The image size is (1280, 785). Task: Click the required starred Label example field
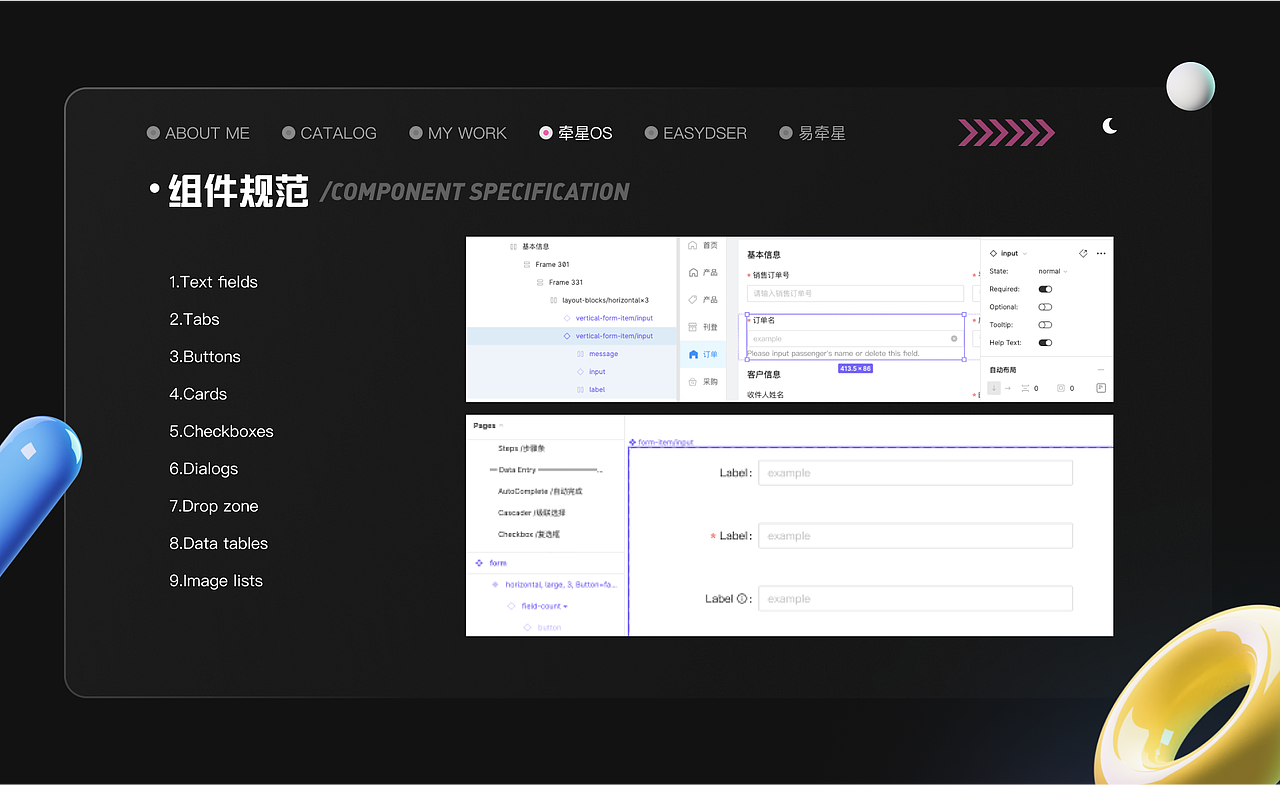point(915,536)
